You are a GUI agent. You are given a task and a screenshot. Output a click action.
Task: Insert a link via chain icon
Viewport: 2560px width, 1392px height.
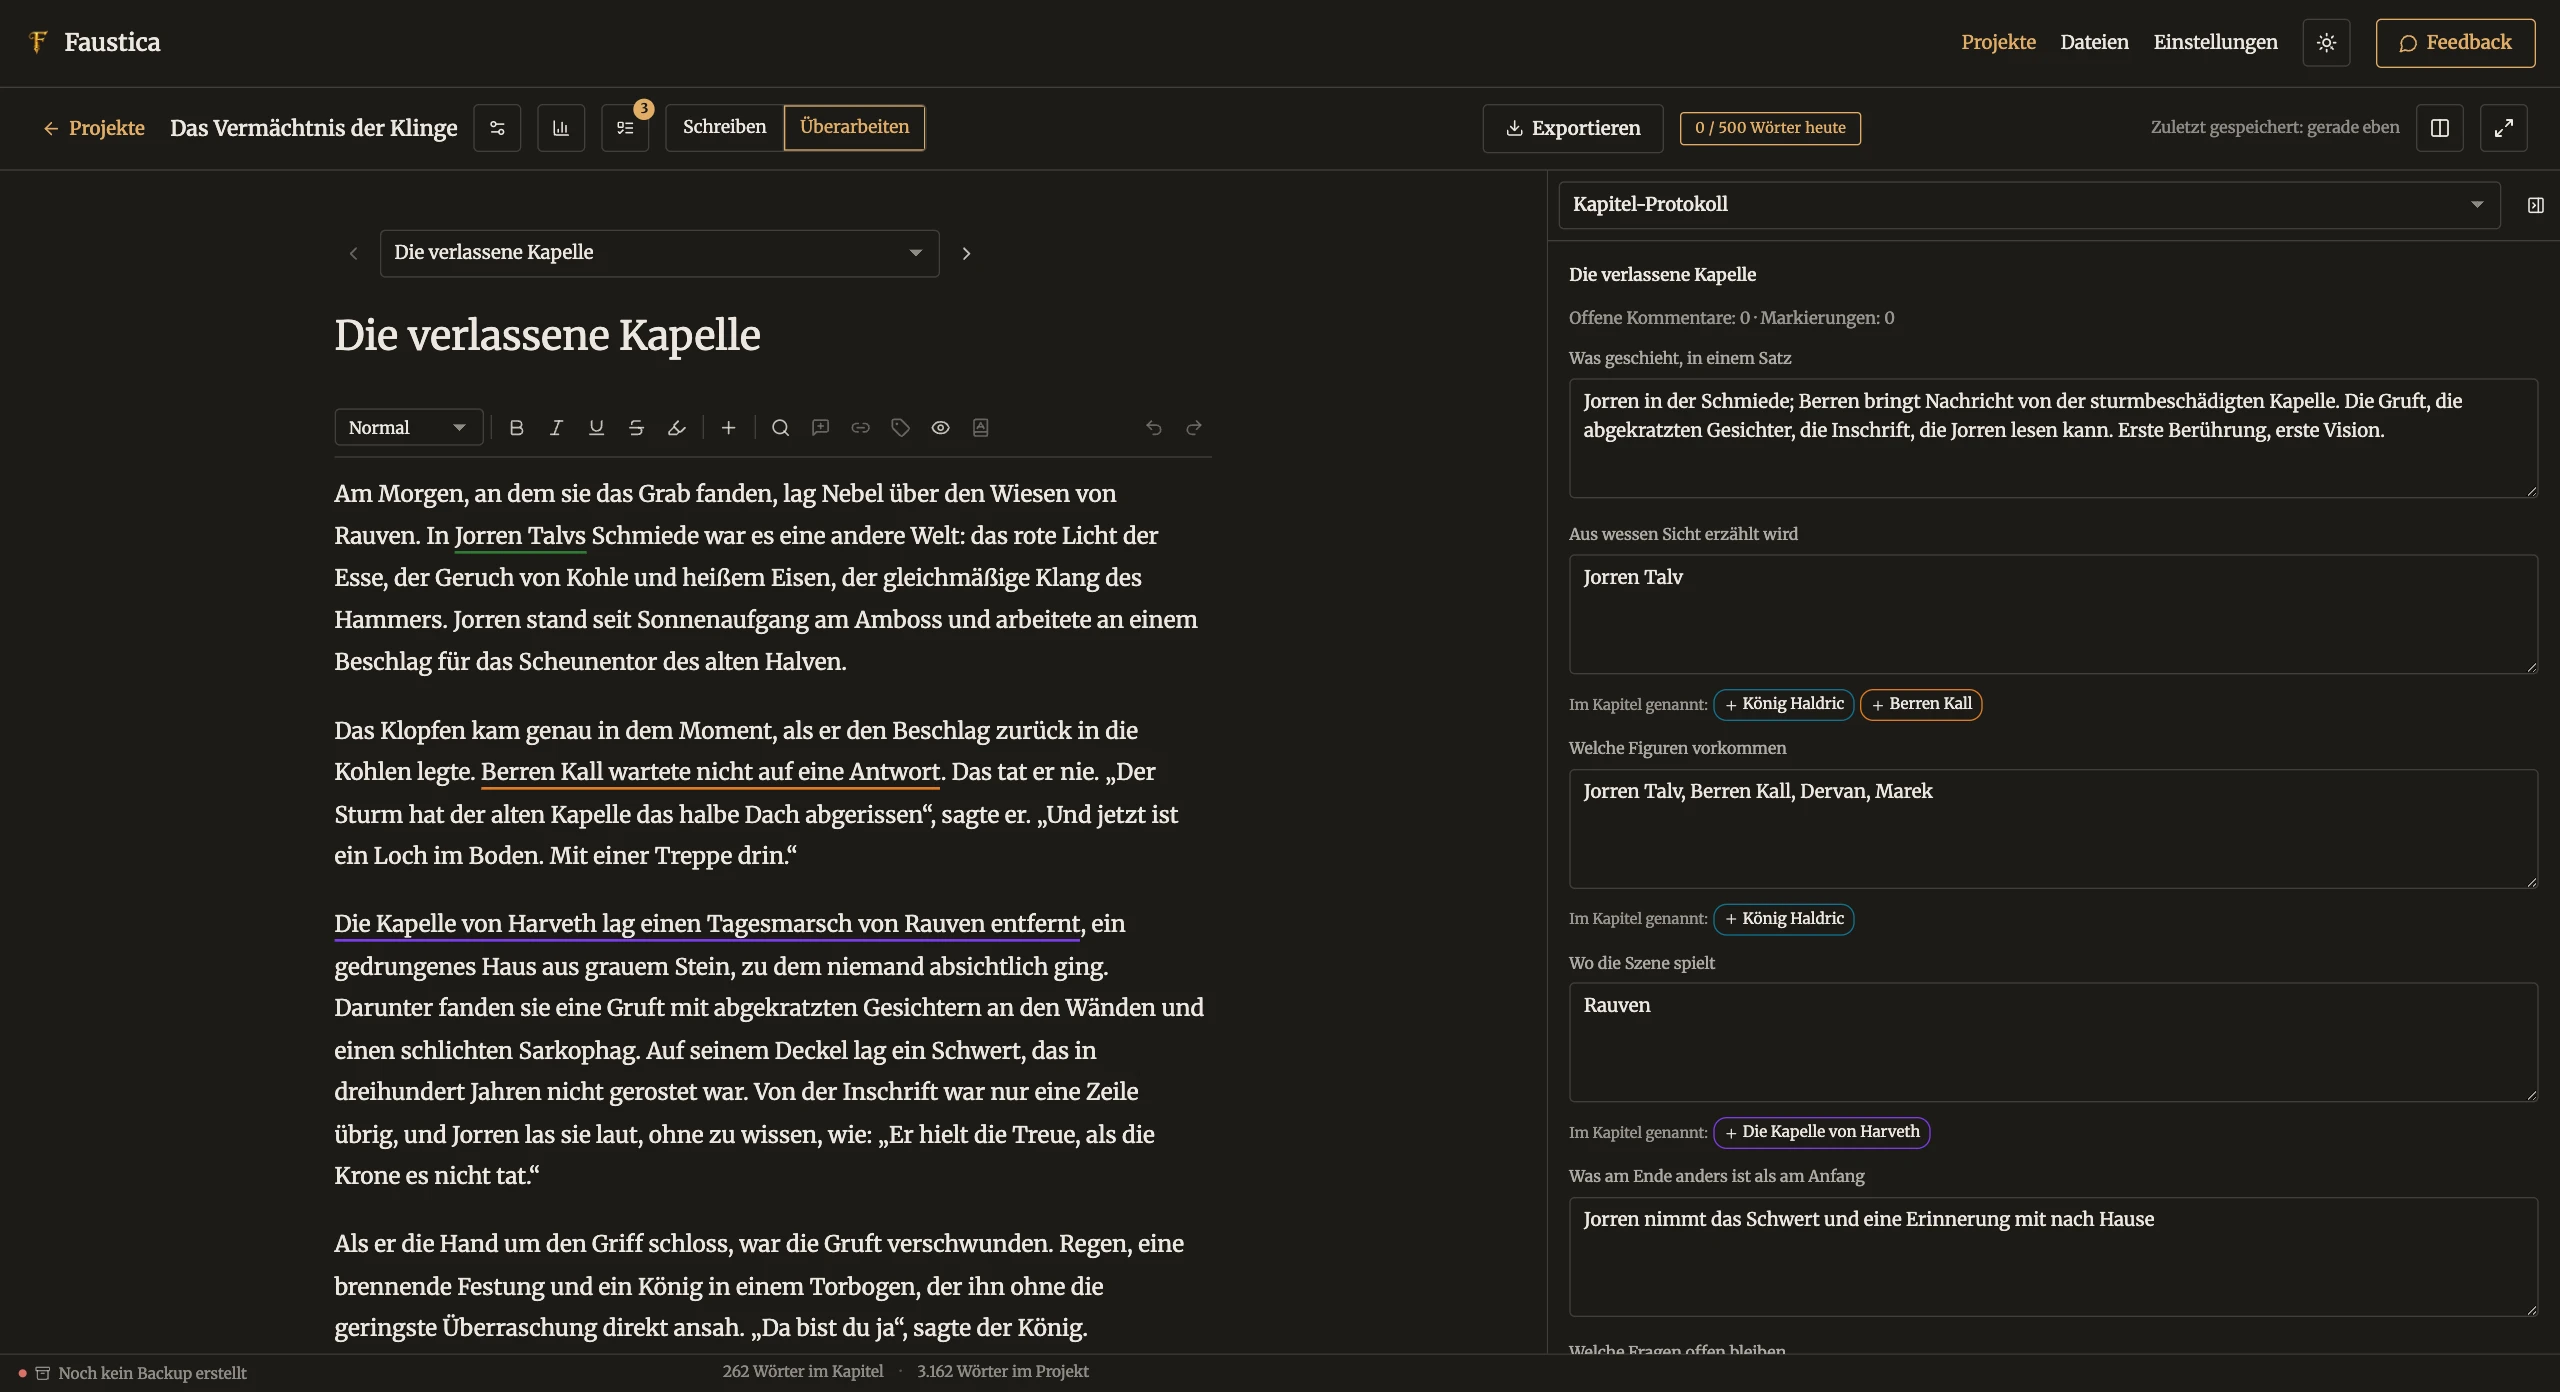[x=860, y=428]
